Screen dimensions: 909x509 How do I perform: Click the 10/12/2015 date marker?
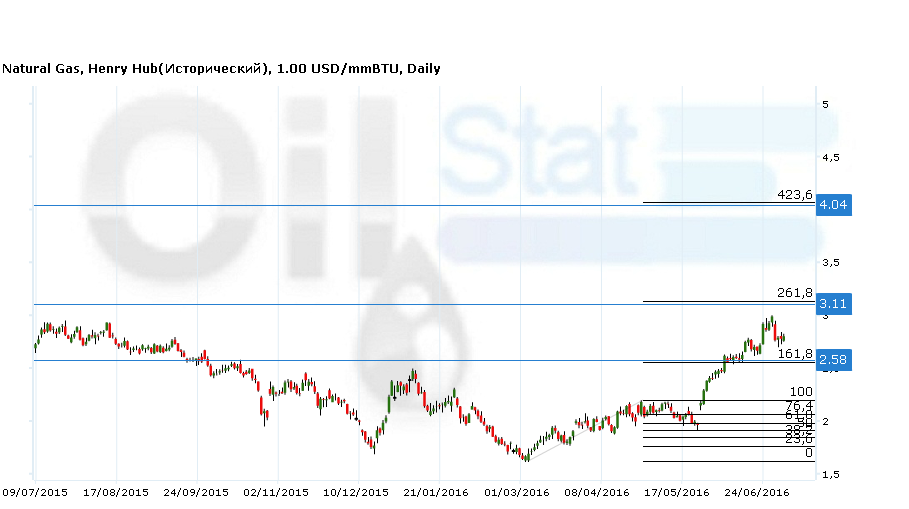pyautogui.click(x=357, y=492)
